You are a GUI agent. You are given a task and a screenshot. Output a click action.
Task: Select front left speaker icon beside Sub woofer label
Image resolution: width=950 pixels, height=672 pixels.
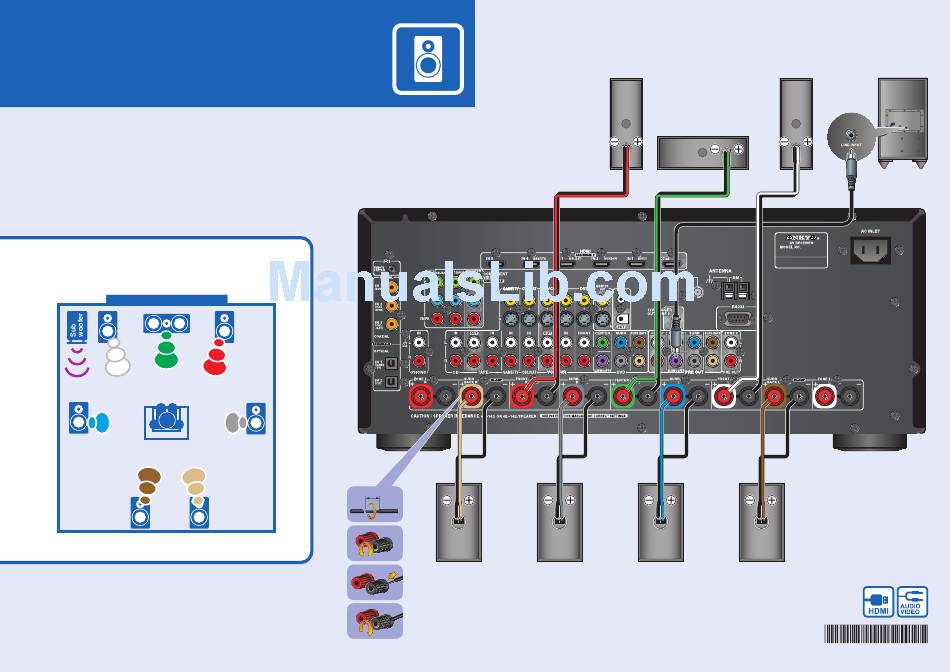pos(107,327)
